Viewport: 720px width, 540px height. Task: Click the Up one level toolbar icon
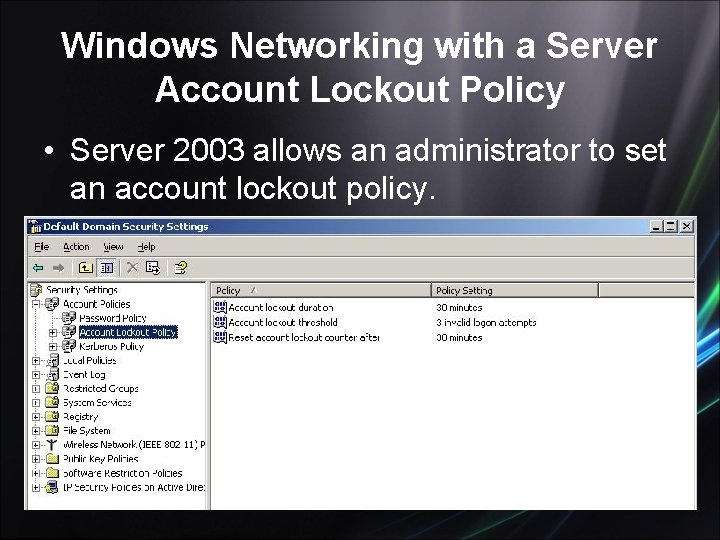coord(85,268)
